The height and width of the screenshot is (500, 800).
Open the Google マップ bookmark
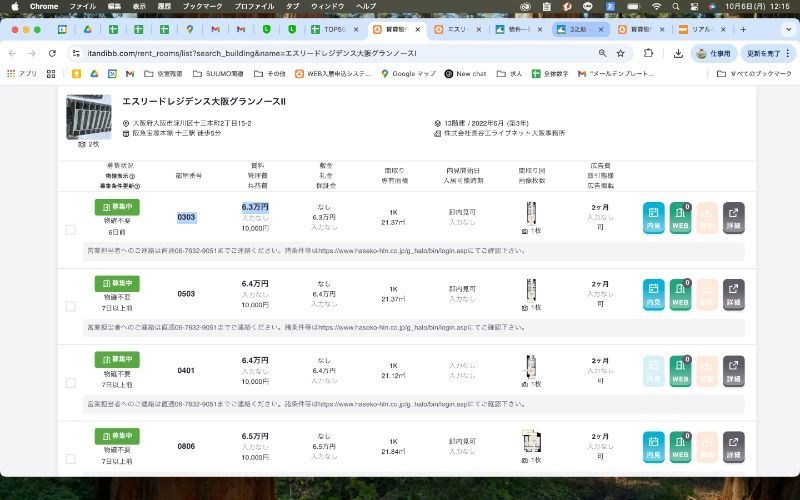(408, 74)
